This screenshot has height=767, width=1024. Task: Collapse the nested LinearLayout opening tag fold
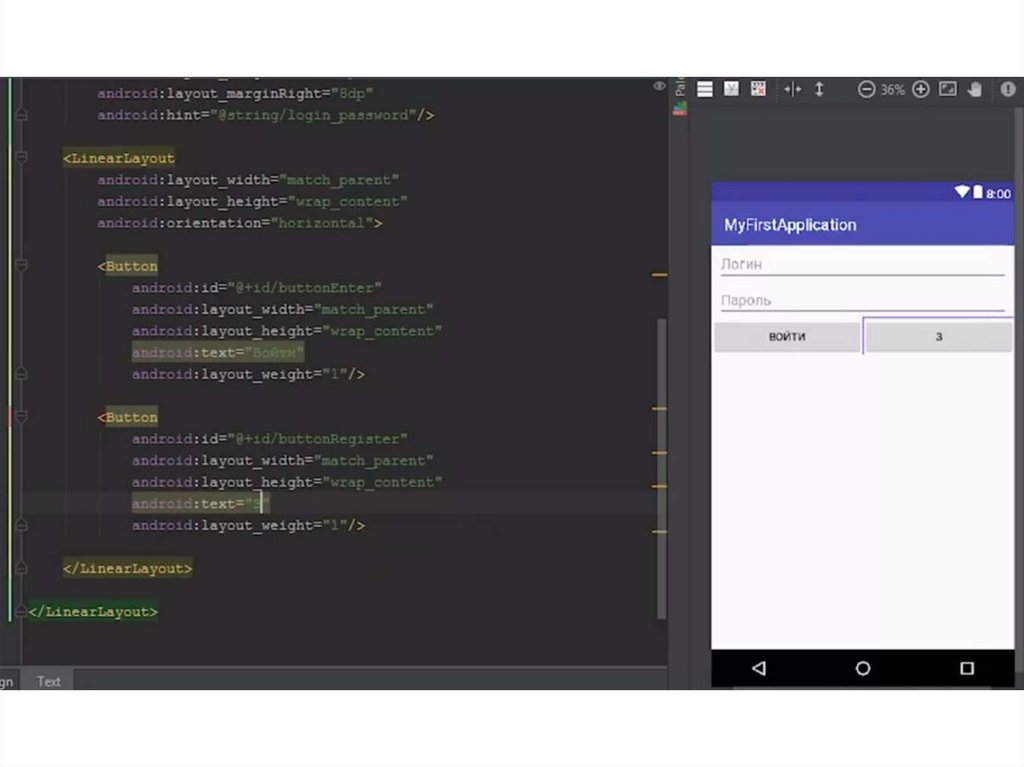click(21, 158)
